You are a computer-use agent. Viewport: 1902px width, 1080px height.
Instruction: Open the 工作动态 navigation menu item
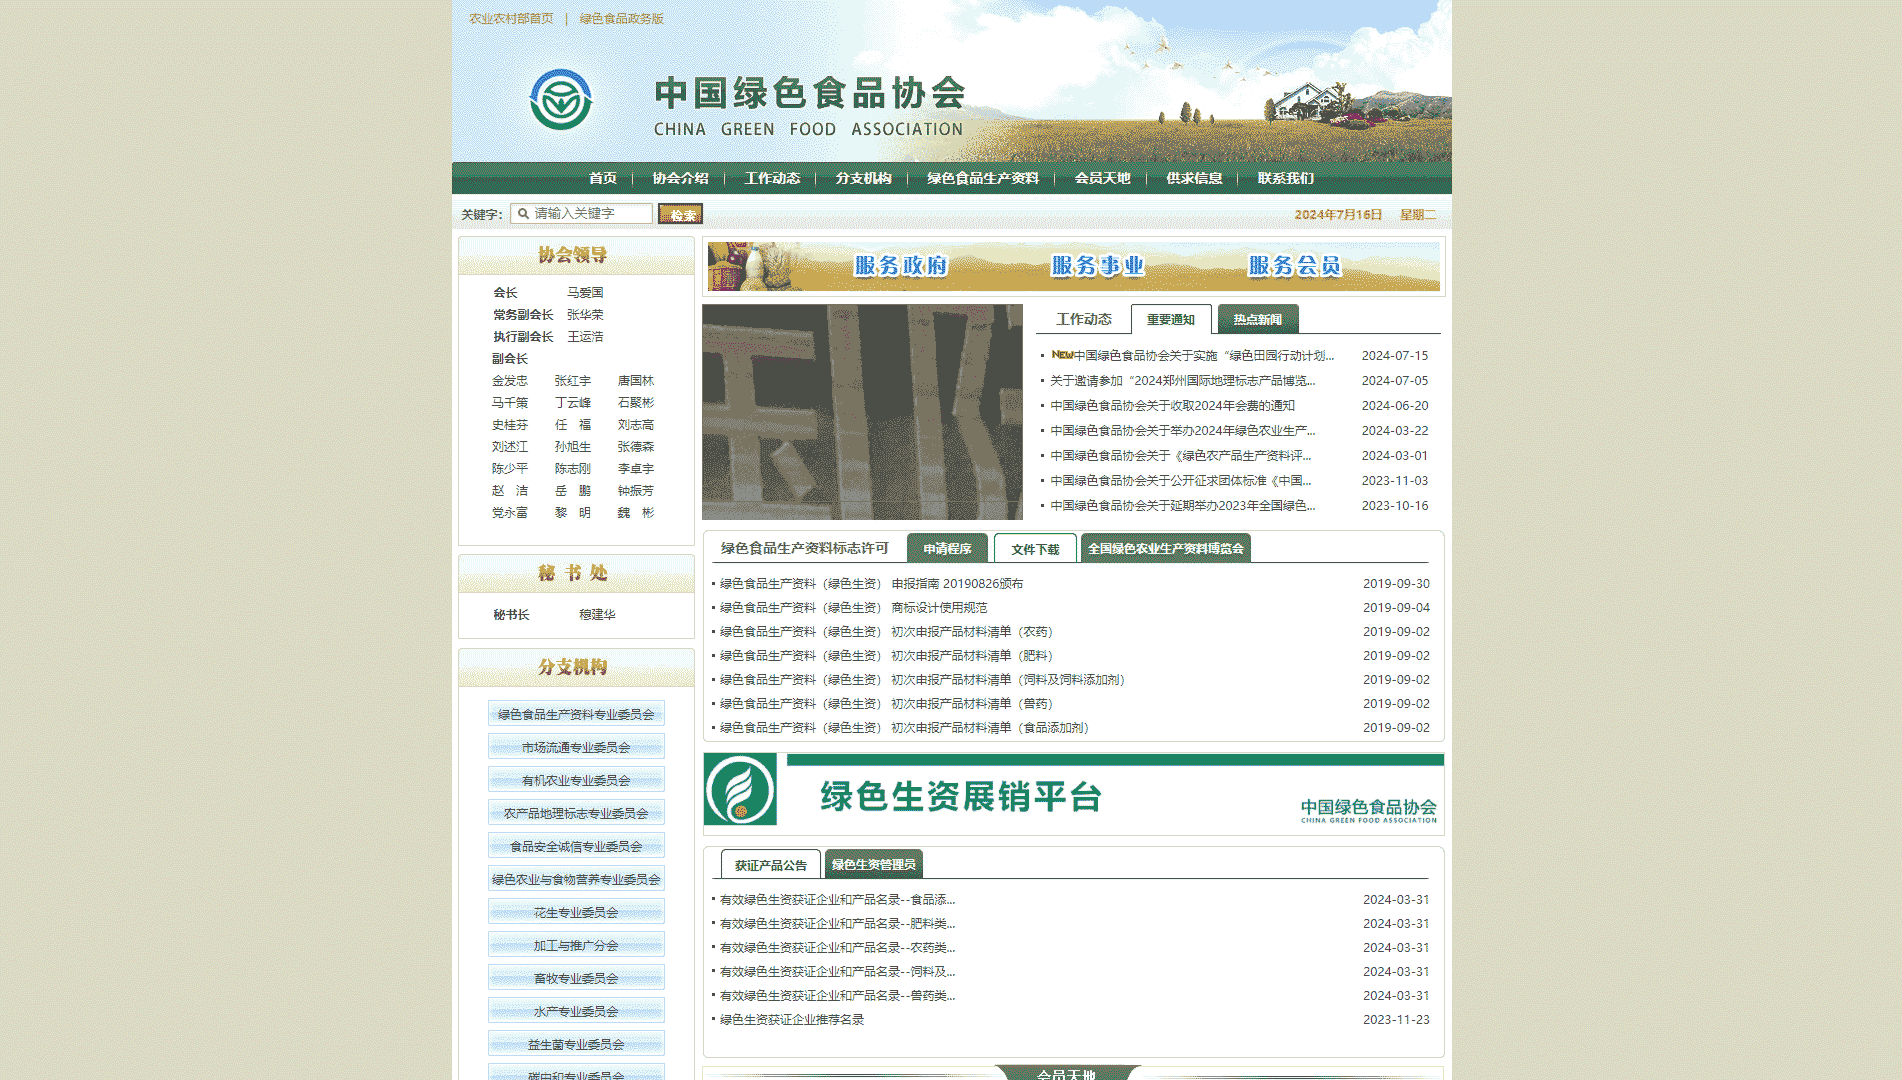coord(772,178)
